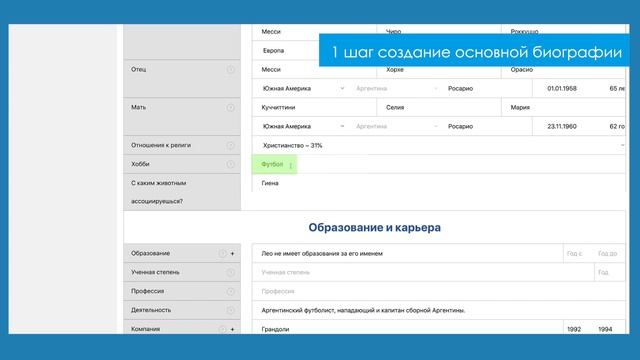Image resolution: width=640 pixels, height=360 pixels.
Task: Click mother's surname field Куччиттини
Action: pos(314,108)
